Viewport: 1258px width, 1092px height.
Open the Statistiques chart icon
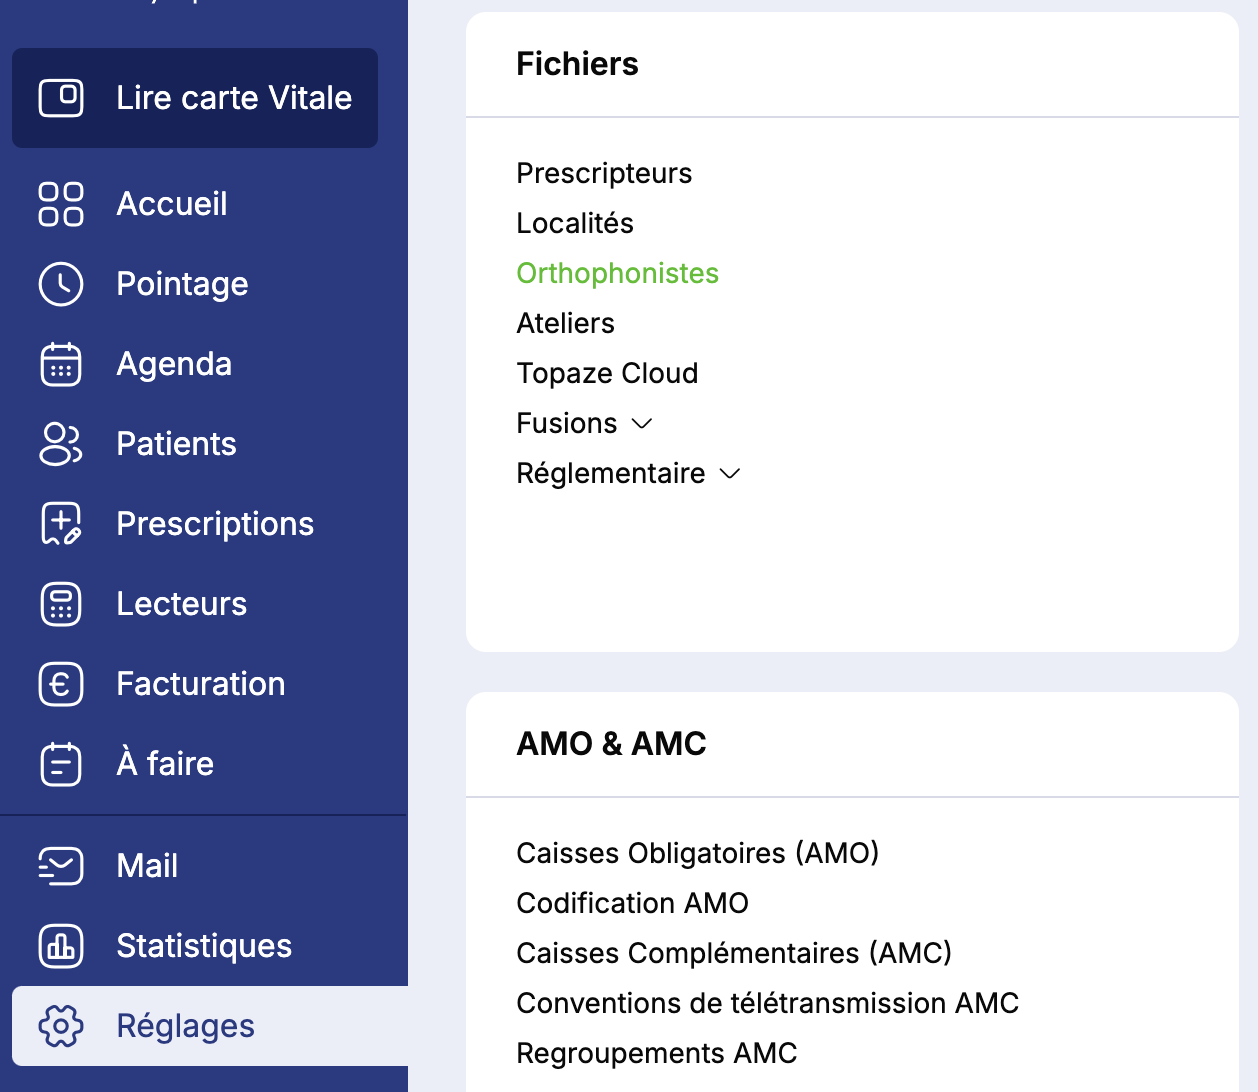[x=61, y=946]
